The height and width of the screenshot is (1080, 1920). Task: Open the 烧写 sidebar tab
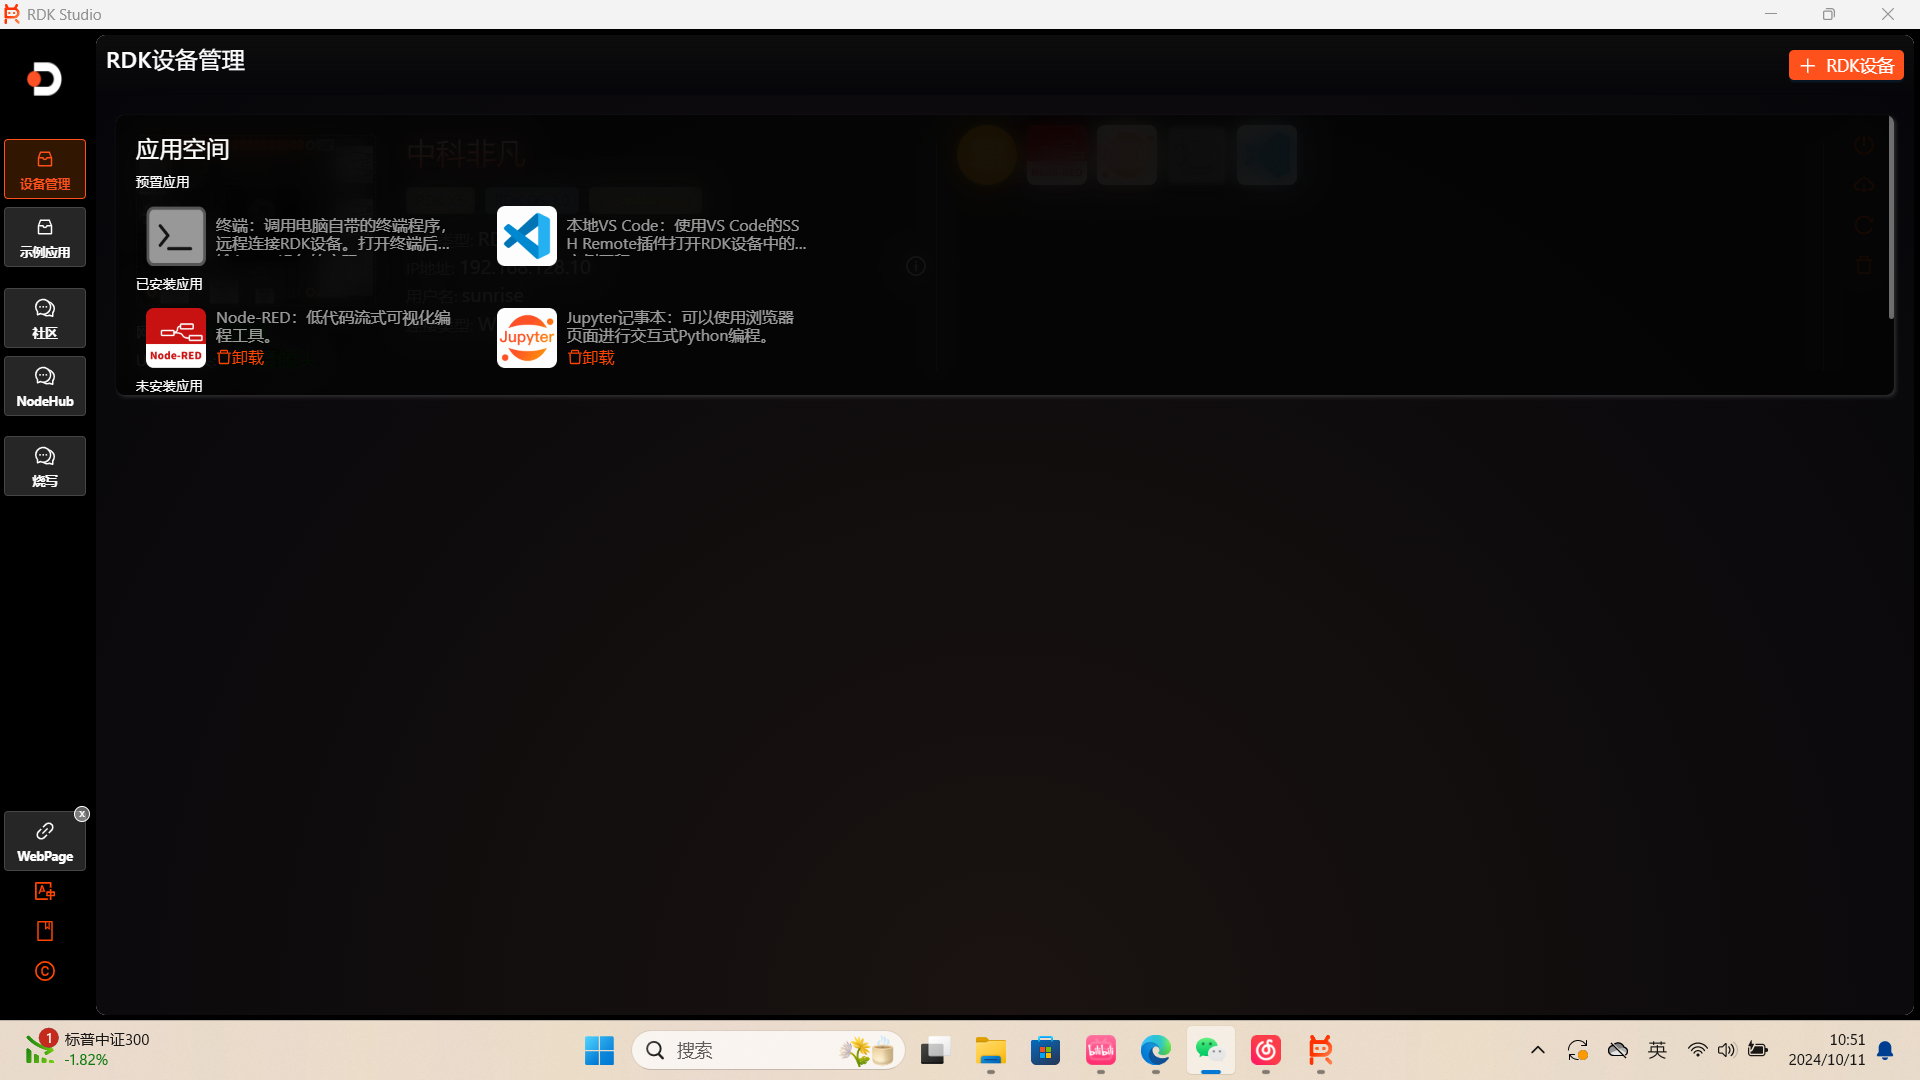(45, 466)
